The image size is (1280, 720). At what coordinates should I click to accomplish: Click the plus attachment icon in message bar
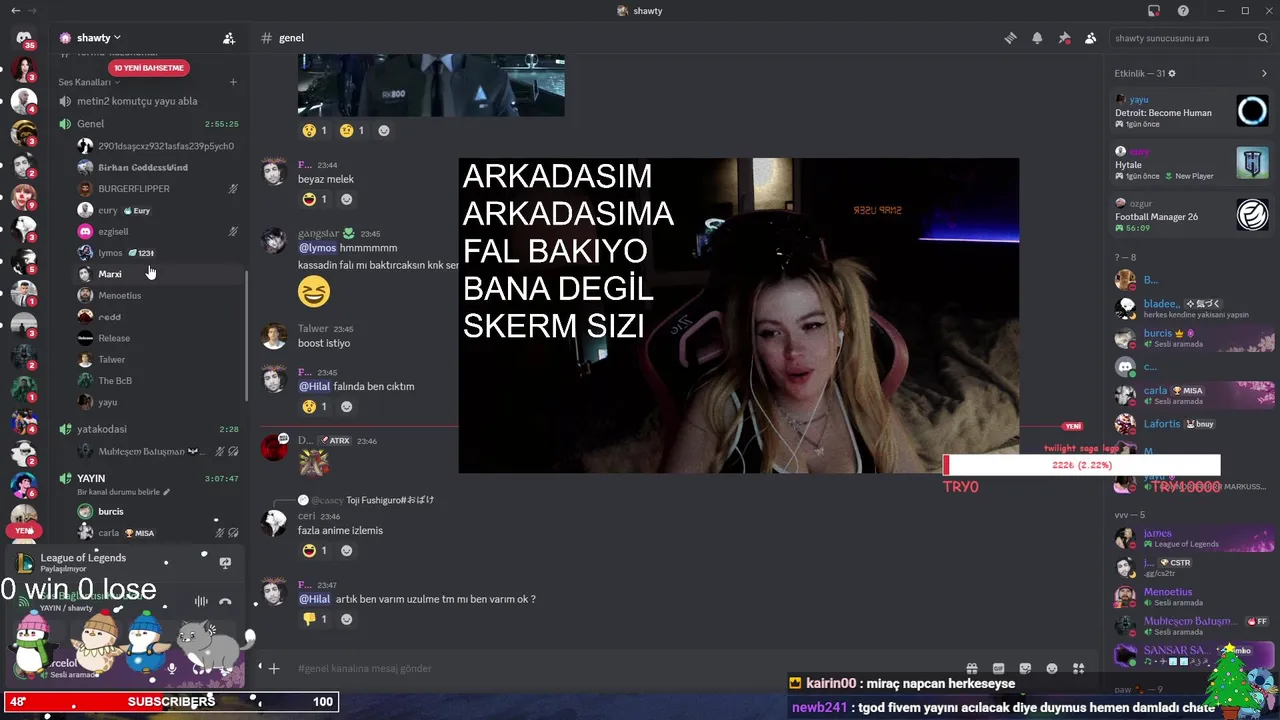274,668
